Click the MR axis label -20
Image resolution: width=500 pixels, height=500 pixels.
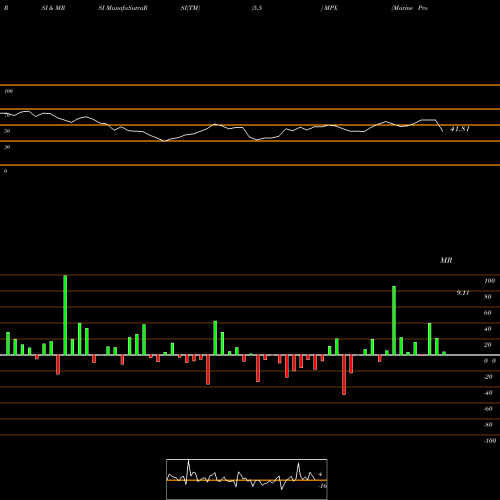click(x=488, y=377)
